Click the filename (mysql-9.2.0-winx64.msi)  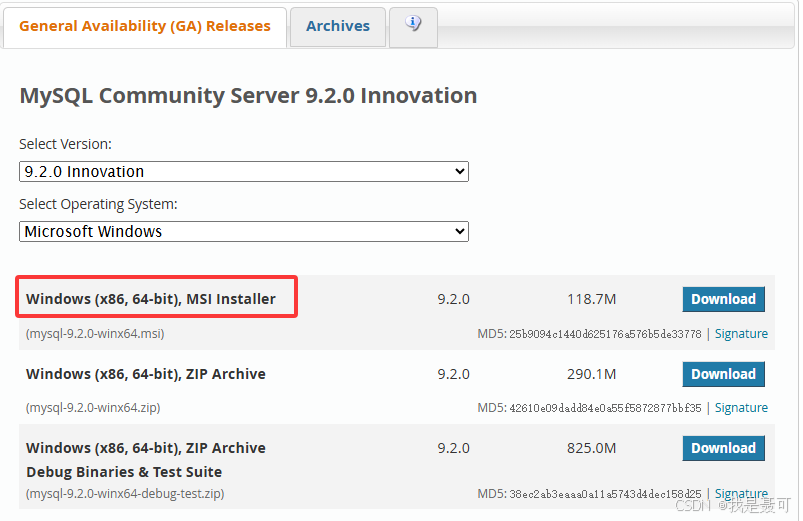coord(95,334)
